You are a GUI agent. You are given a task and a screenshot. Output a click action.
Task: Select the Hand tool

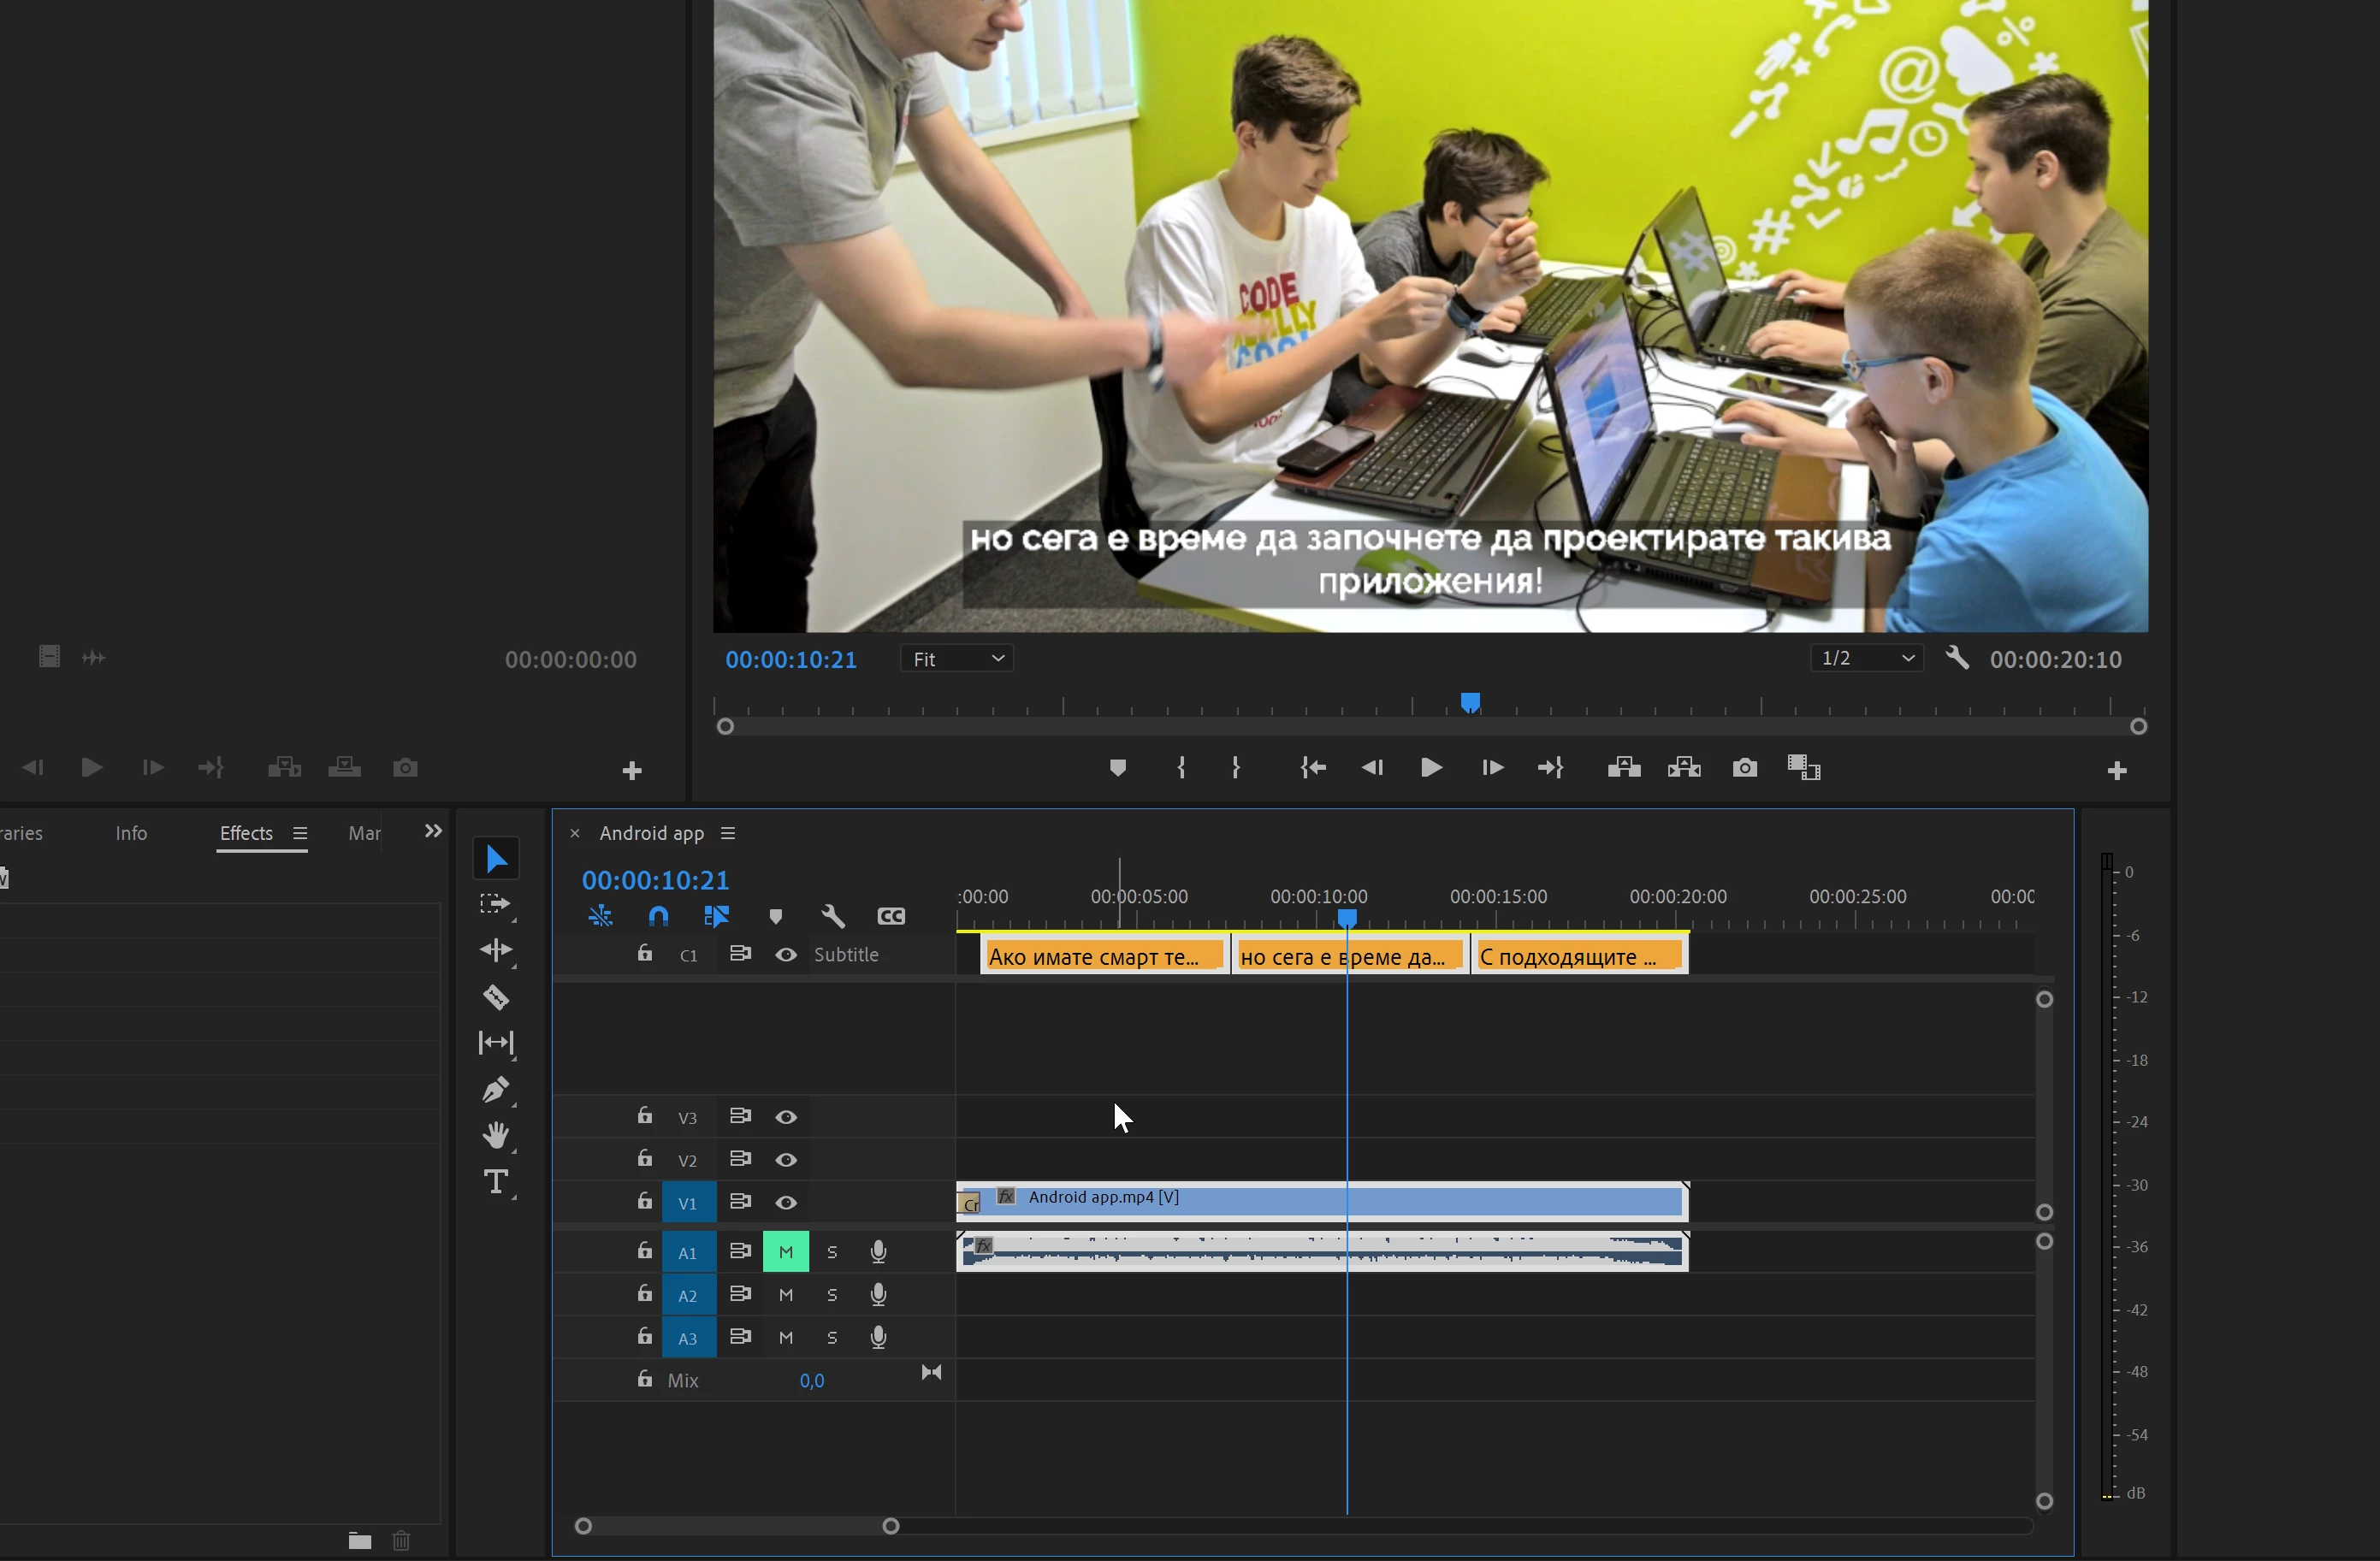[x=496, y=1135]
